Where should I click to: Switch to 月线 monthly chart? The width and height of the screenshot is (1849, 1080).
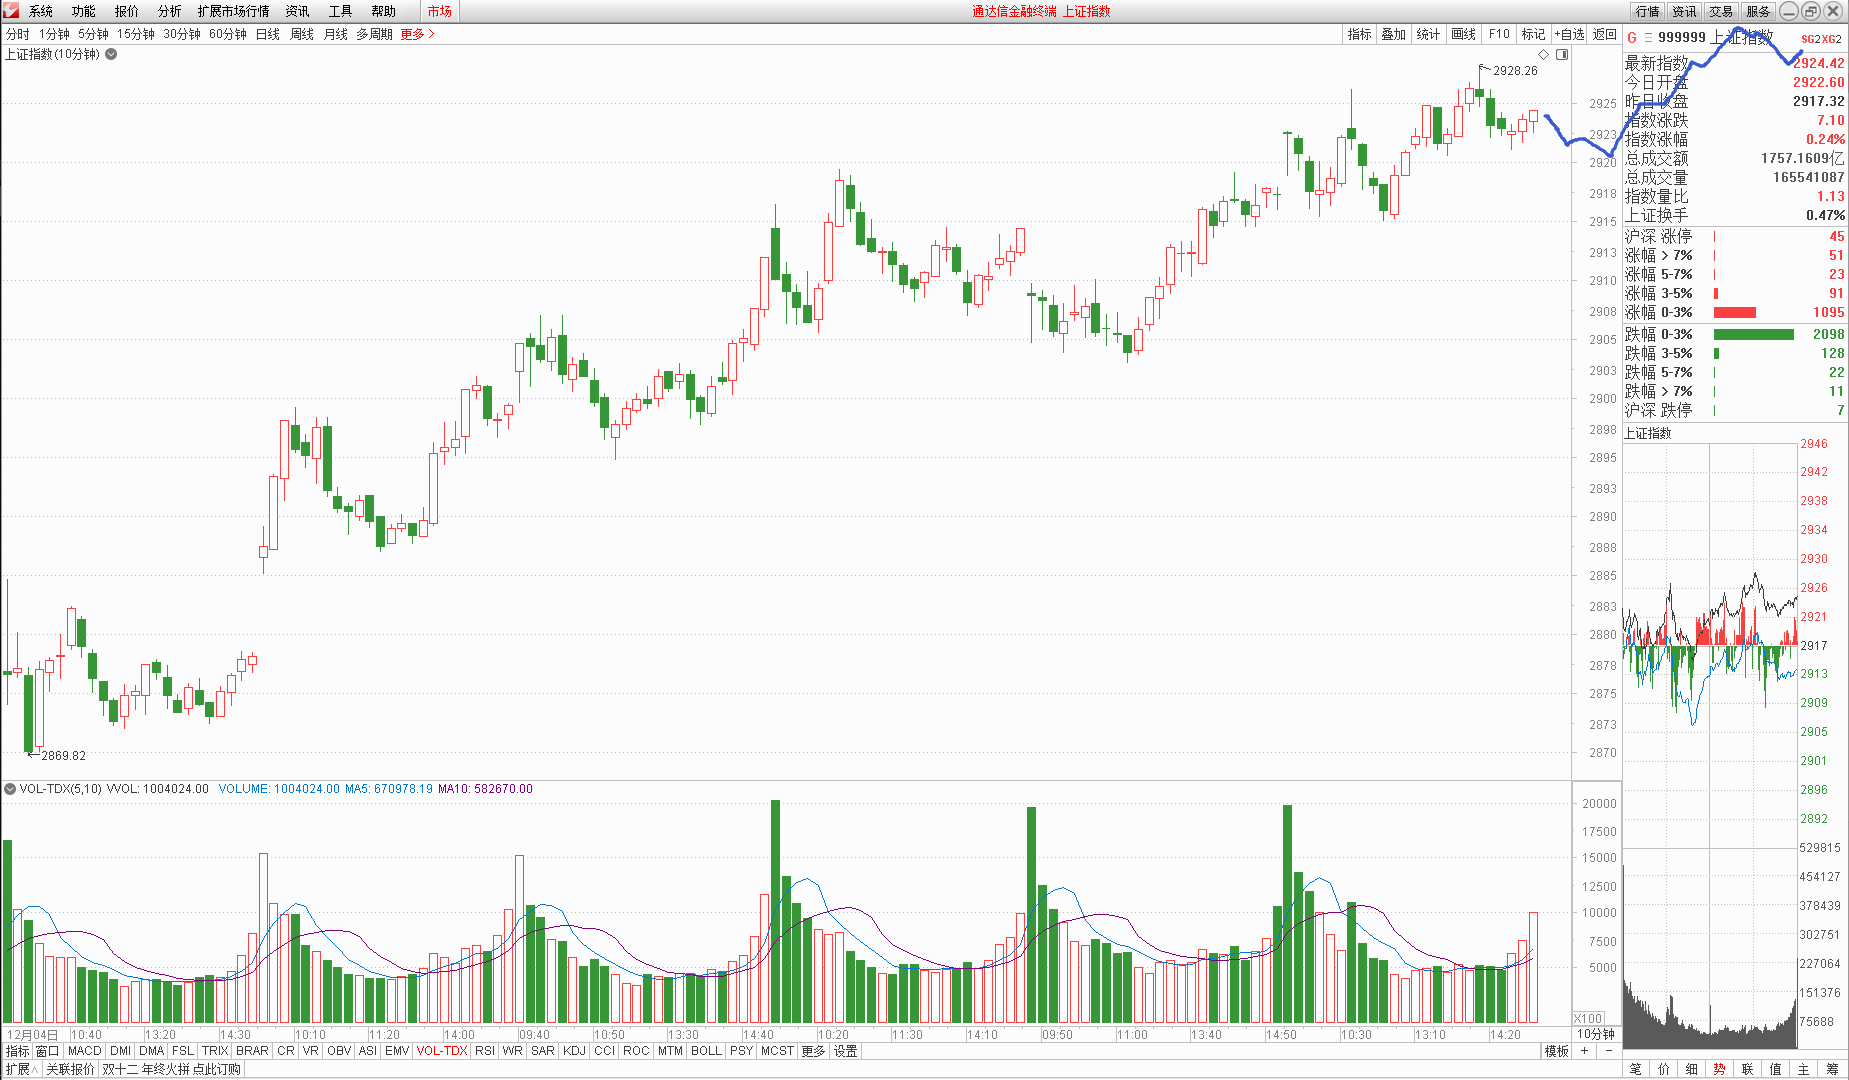pos(336,34)
